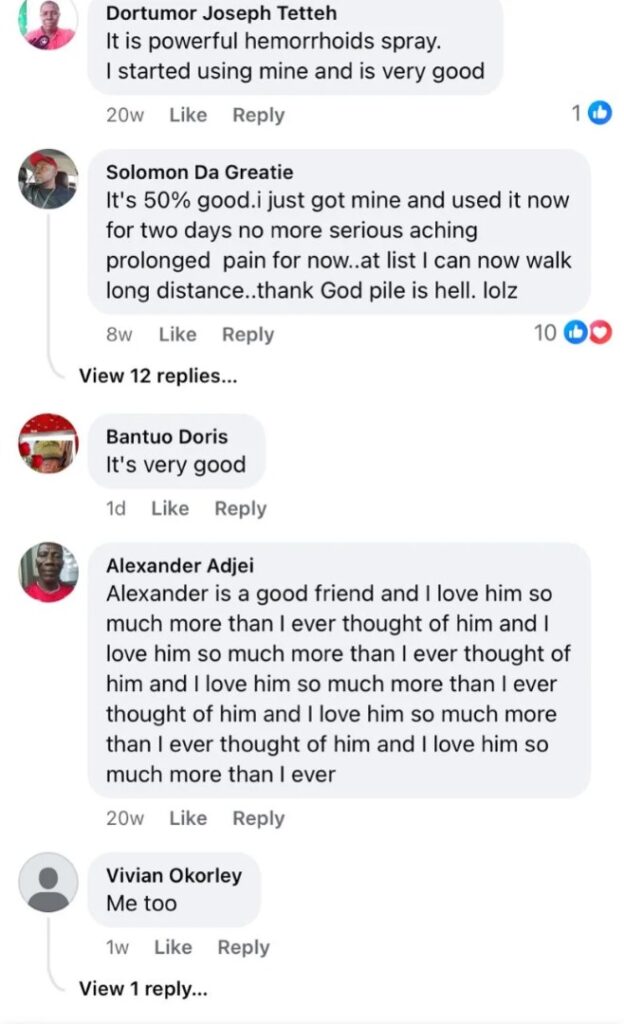Expand View 1 reply under Vivian's comment
Viewport: 624px width, 1024px height.
coord(143,988)
